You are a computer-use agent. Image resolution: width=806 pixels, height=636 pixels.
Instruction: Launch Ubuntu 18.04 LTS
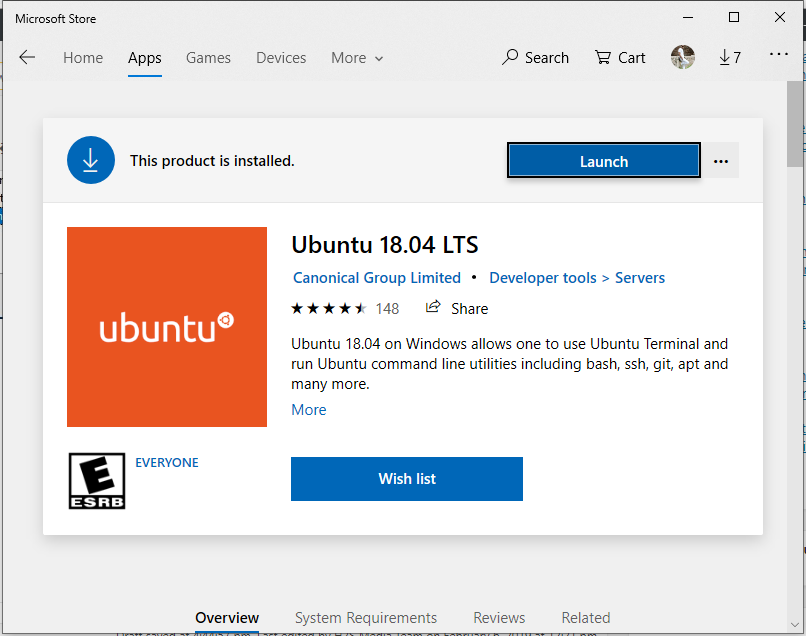[x=603, y=161]
